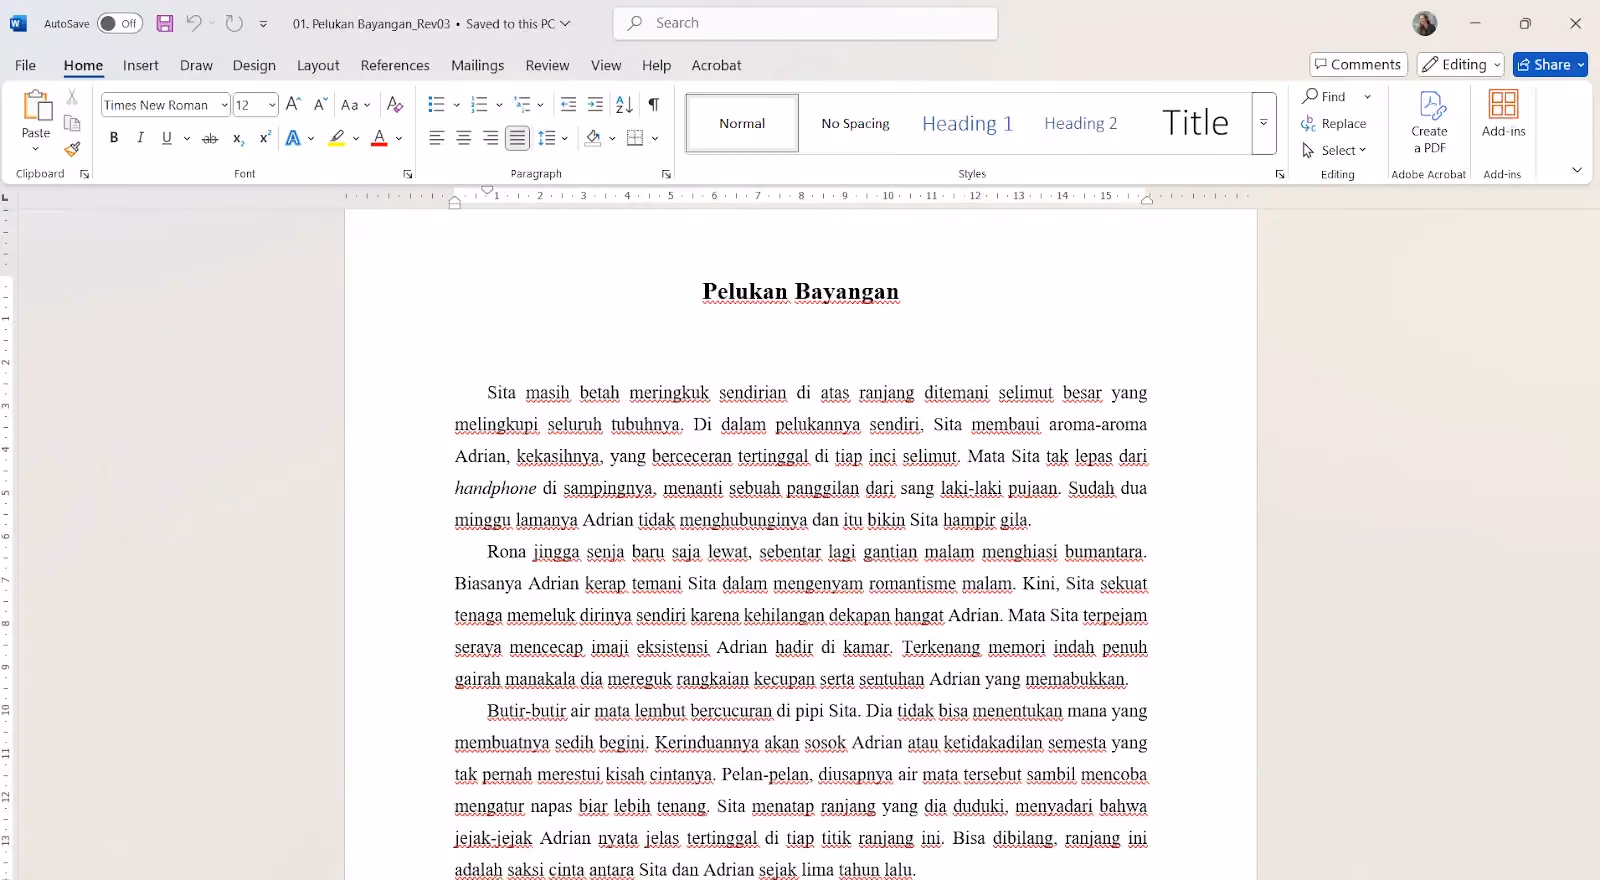
Task: Apply subscript formatting
Action: 238,138
